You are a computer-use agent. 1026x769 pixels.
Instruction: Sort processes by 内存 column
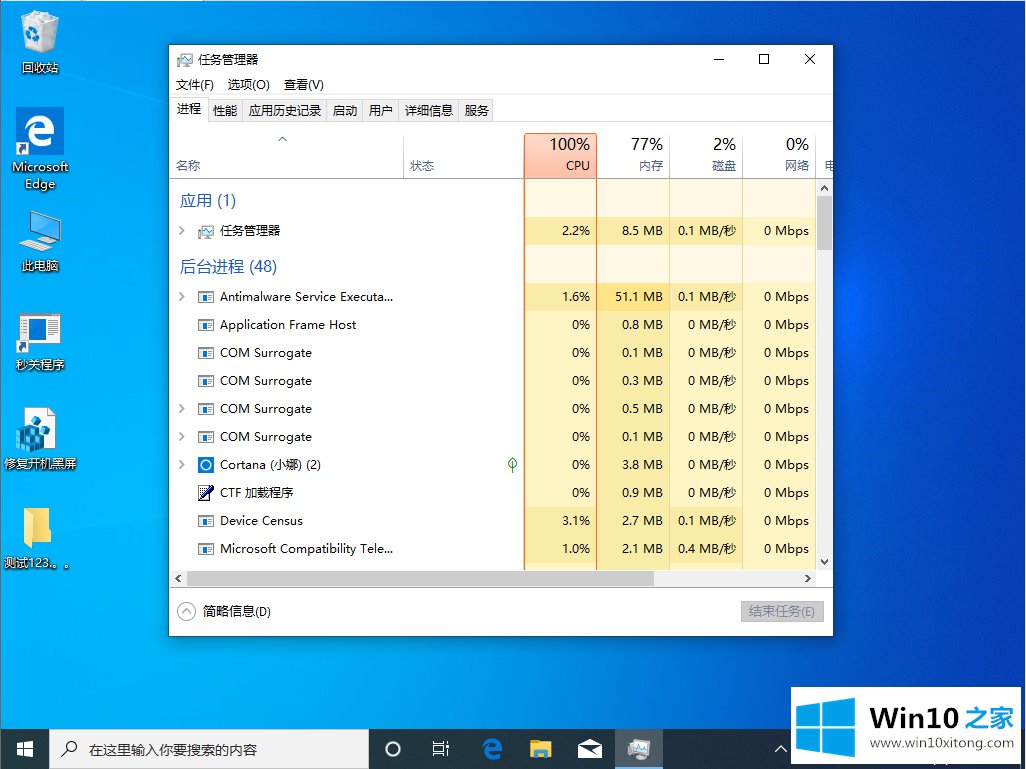(633, 155)
